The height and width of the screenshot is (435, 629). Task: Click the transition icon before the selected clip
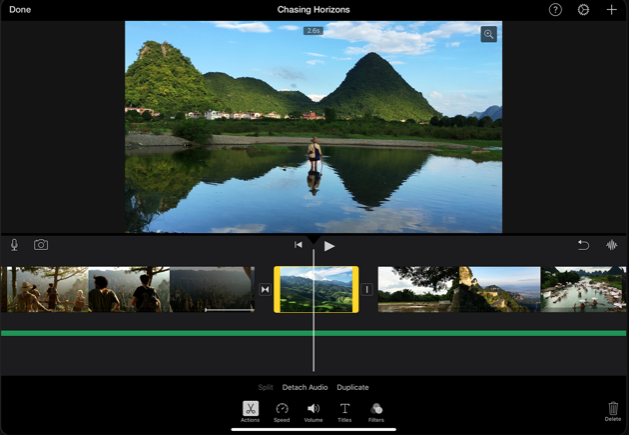click(x=265, y=289)
